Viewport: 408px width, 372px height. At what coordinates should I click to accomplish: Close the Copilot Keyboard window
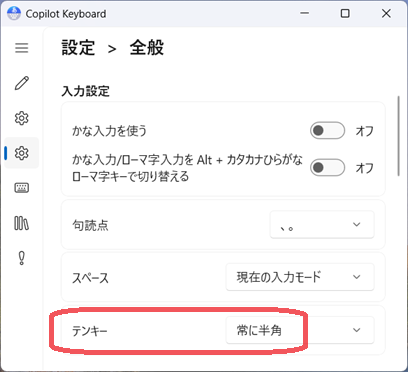386,14
